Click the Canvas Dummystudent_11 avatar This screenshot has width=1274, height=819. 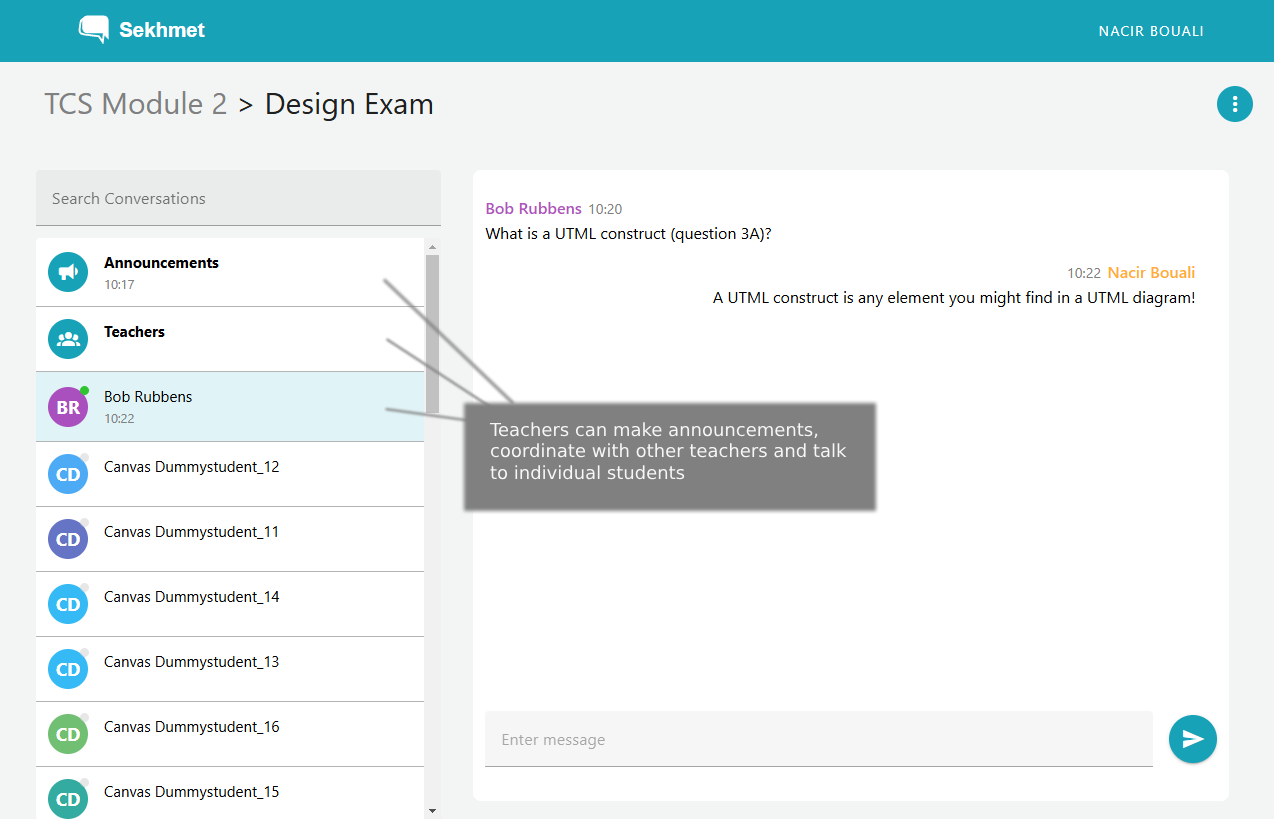point(68,539)
